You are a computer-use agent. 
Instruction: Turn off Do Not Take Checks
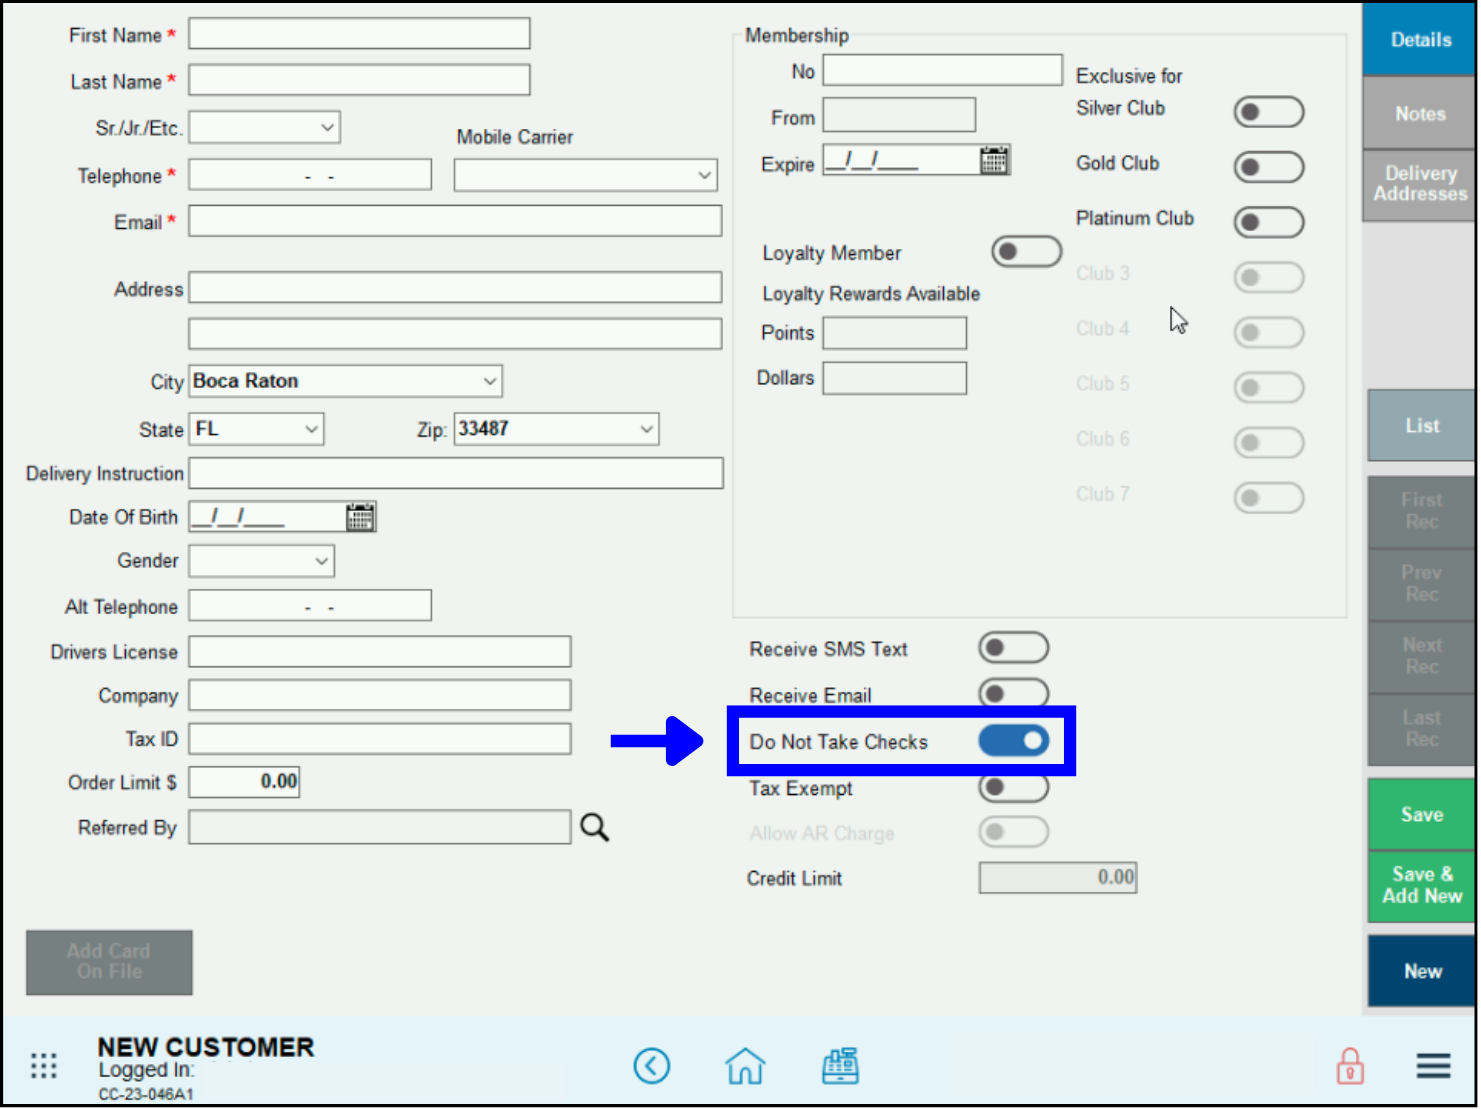(x=1013, y=741)
